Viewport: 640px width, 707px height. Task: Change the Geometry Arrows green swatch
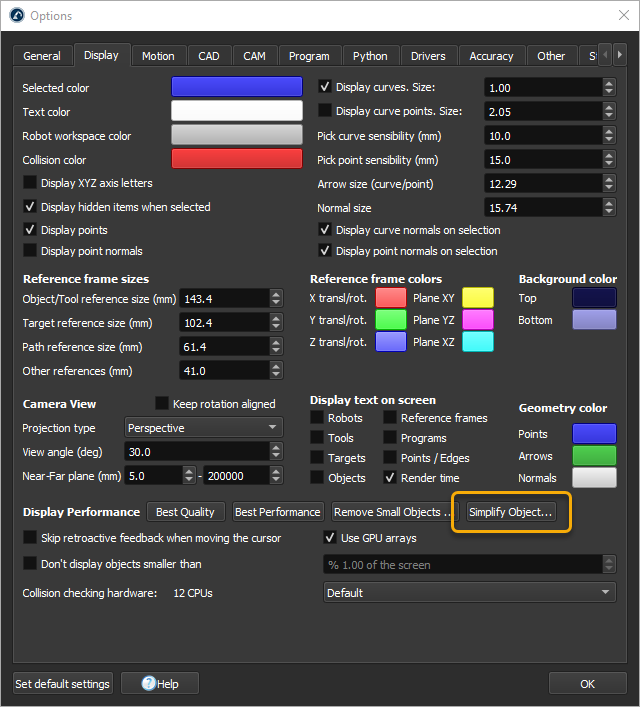point(594,456)
